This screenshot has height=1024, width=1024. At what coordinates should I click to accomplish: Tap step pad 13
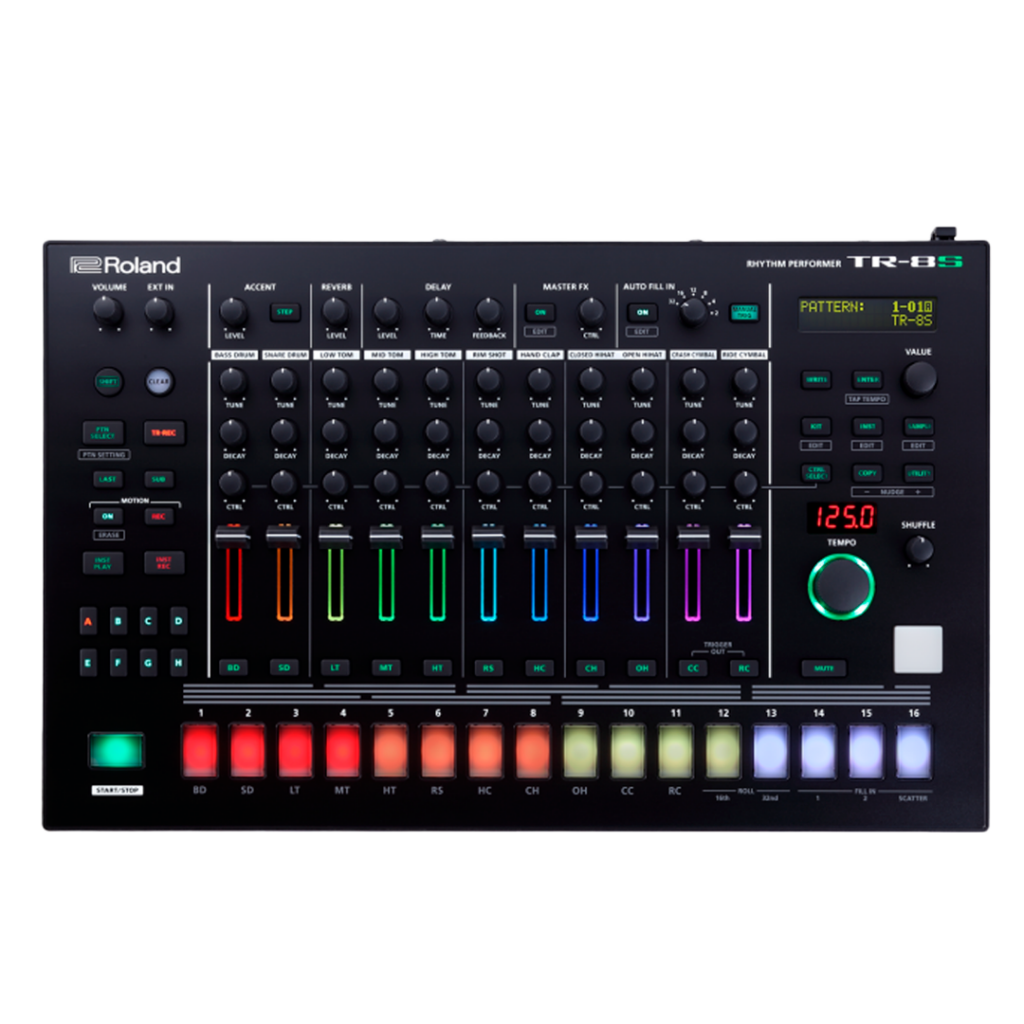771,750
